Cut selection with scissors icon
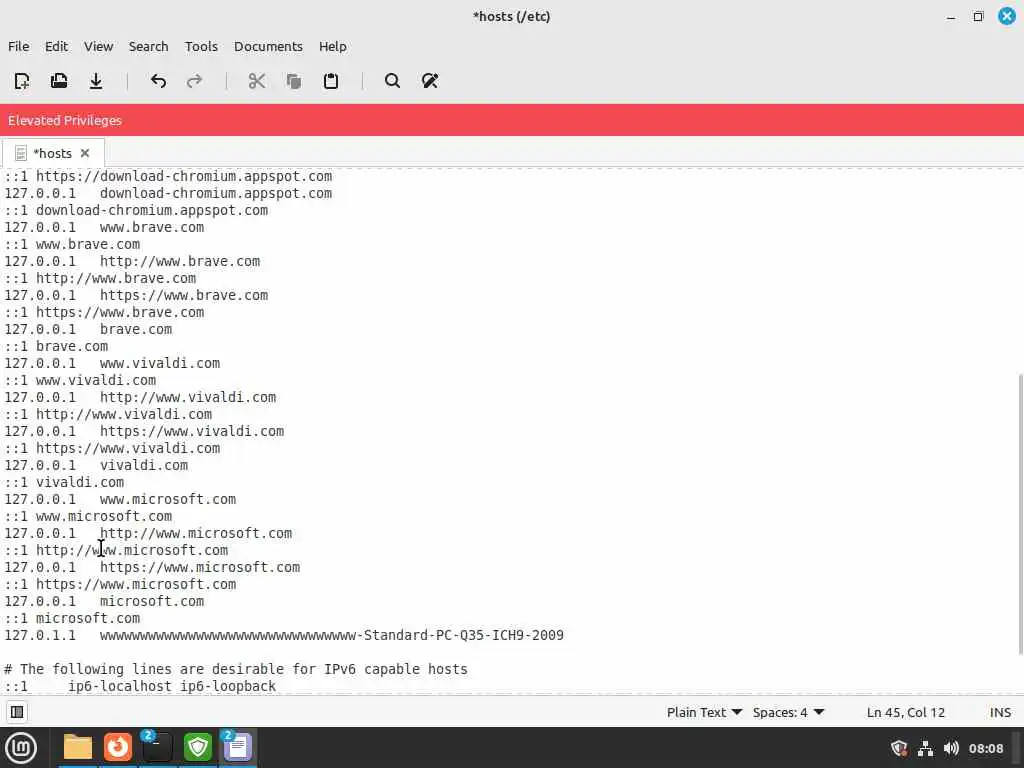The width and height of the screenshot is (1024, 768). tap(257, 81)
